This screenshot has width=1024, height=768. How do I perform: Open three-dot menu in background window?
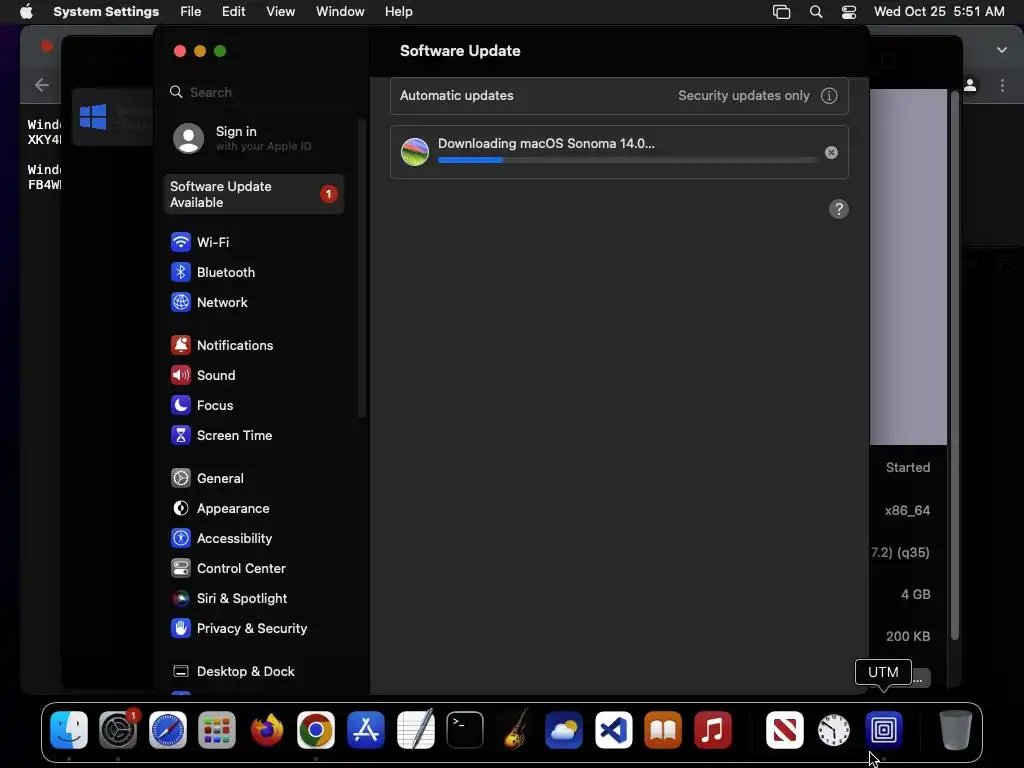tap(1002, 86)
